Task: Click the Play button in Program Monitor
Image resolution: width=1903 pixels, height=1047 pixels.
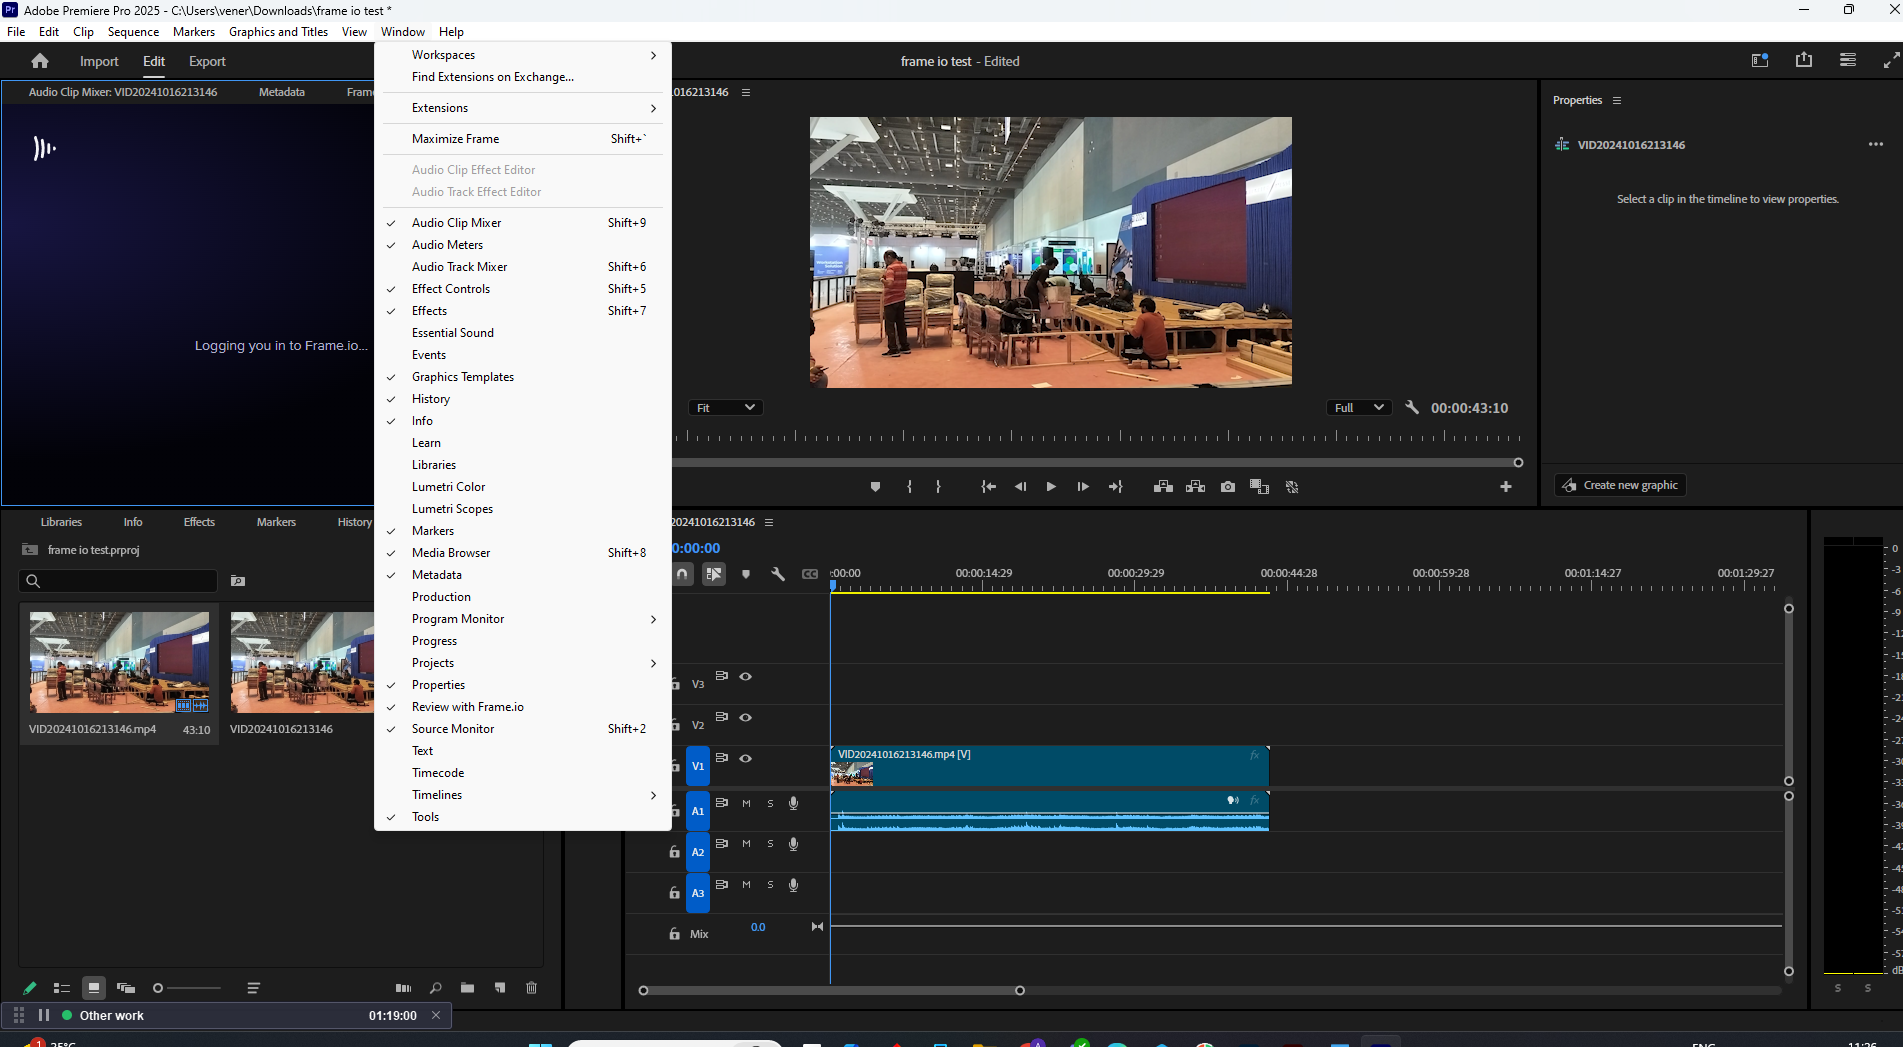Action: coord(1051,487)
